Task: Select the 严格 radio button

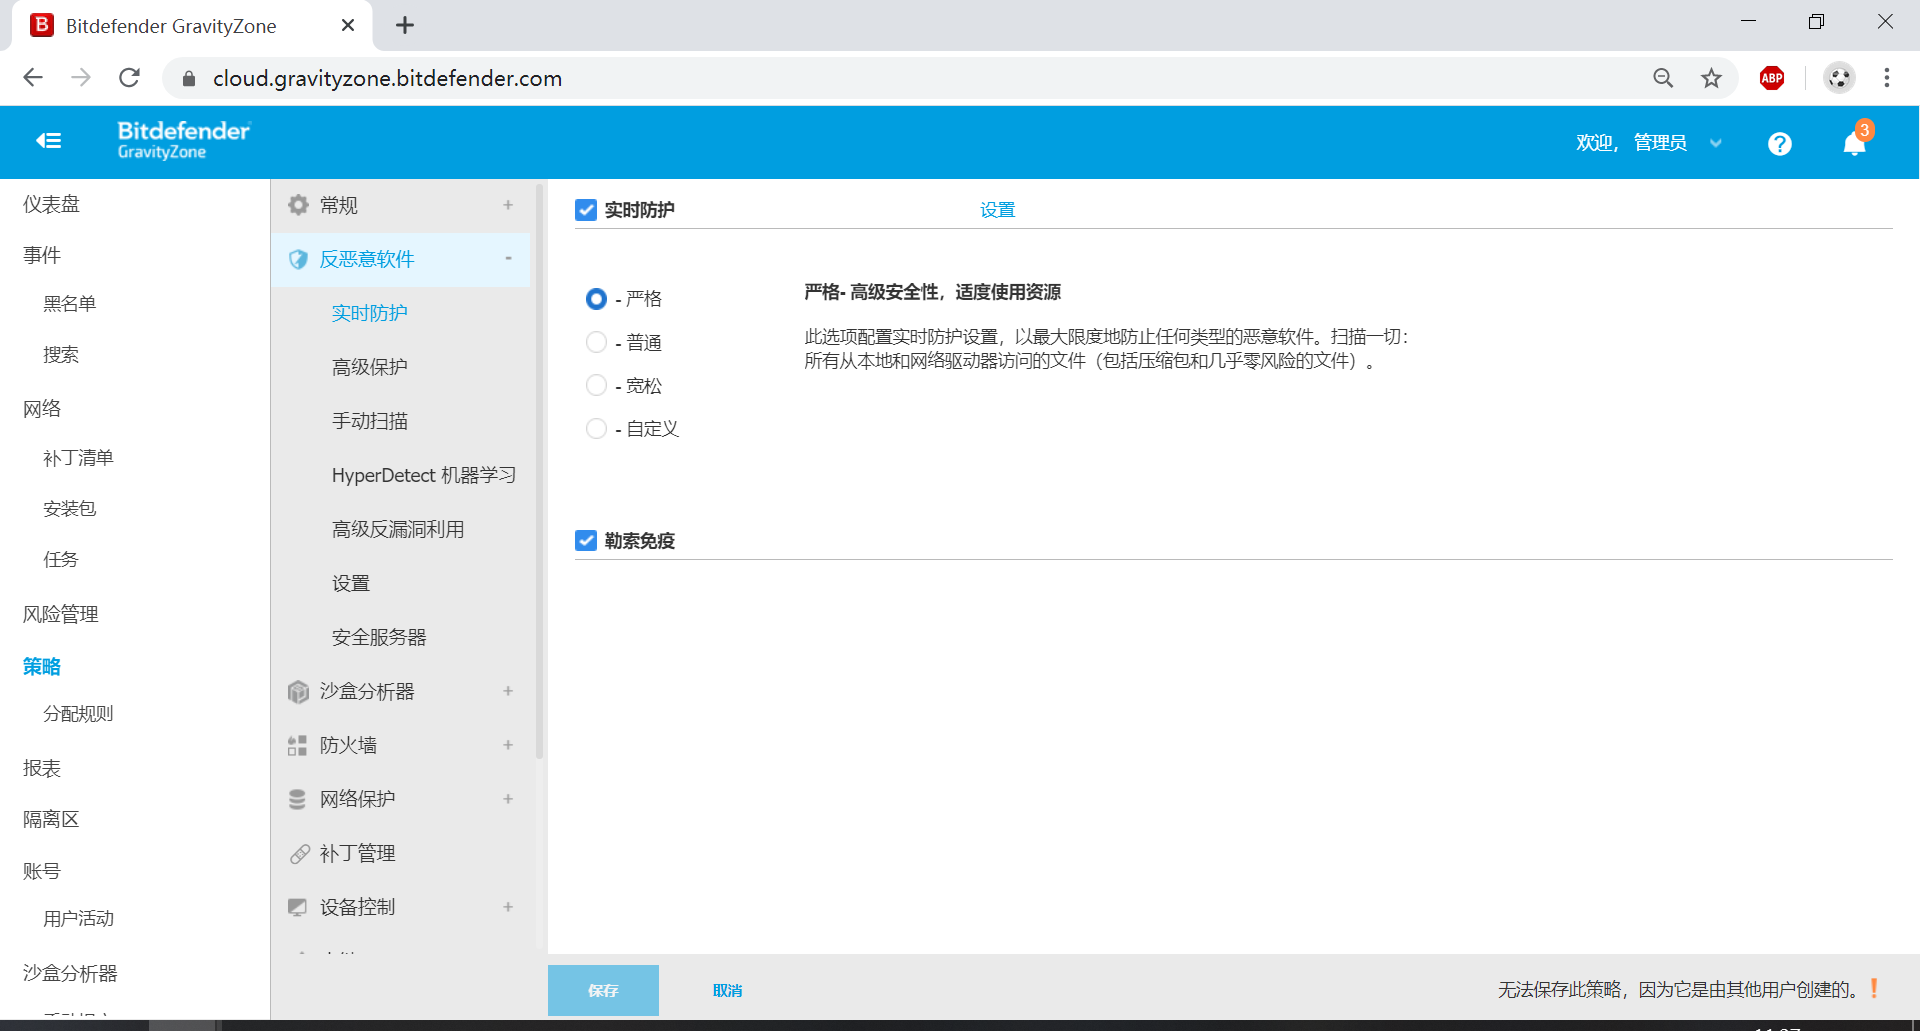Action: [x=596, y=299]
